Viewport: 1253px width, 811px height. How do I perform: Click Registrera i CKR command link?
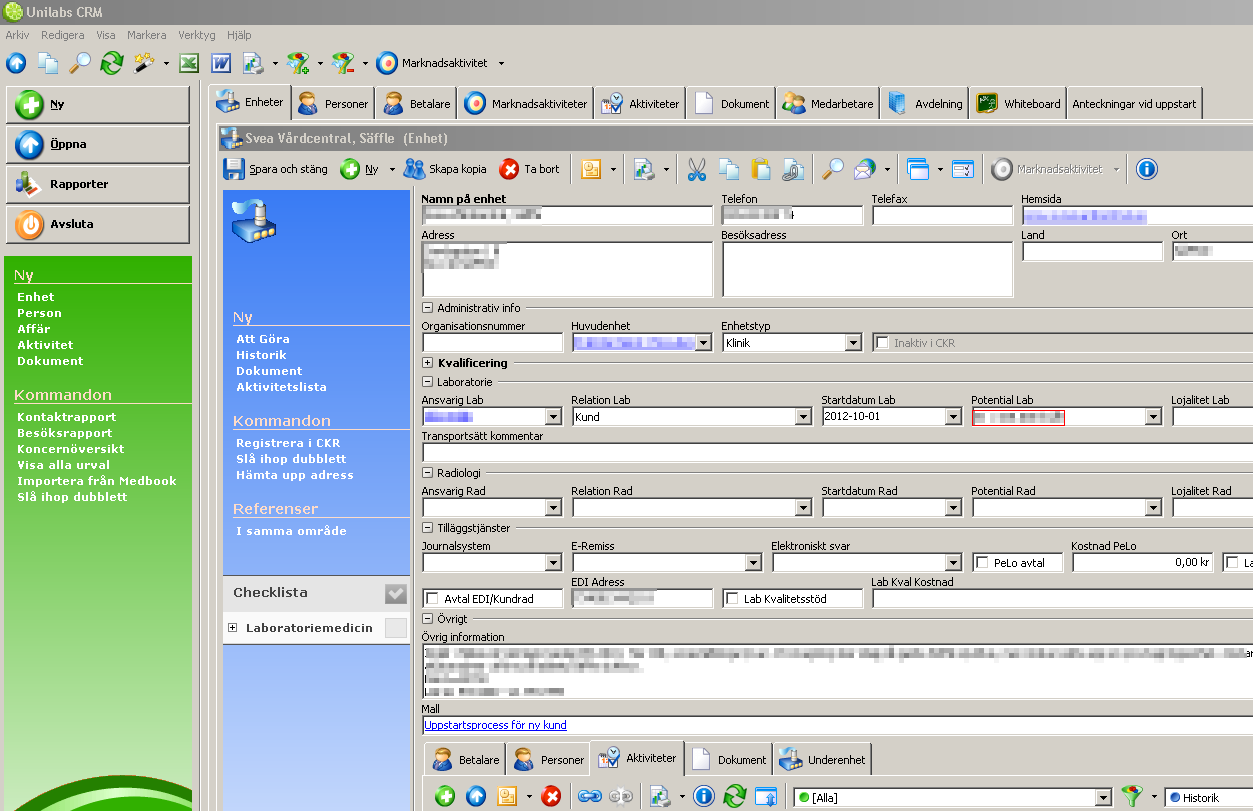pyautogui.click(x=288, y=443)
